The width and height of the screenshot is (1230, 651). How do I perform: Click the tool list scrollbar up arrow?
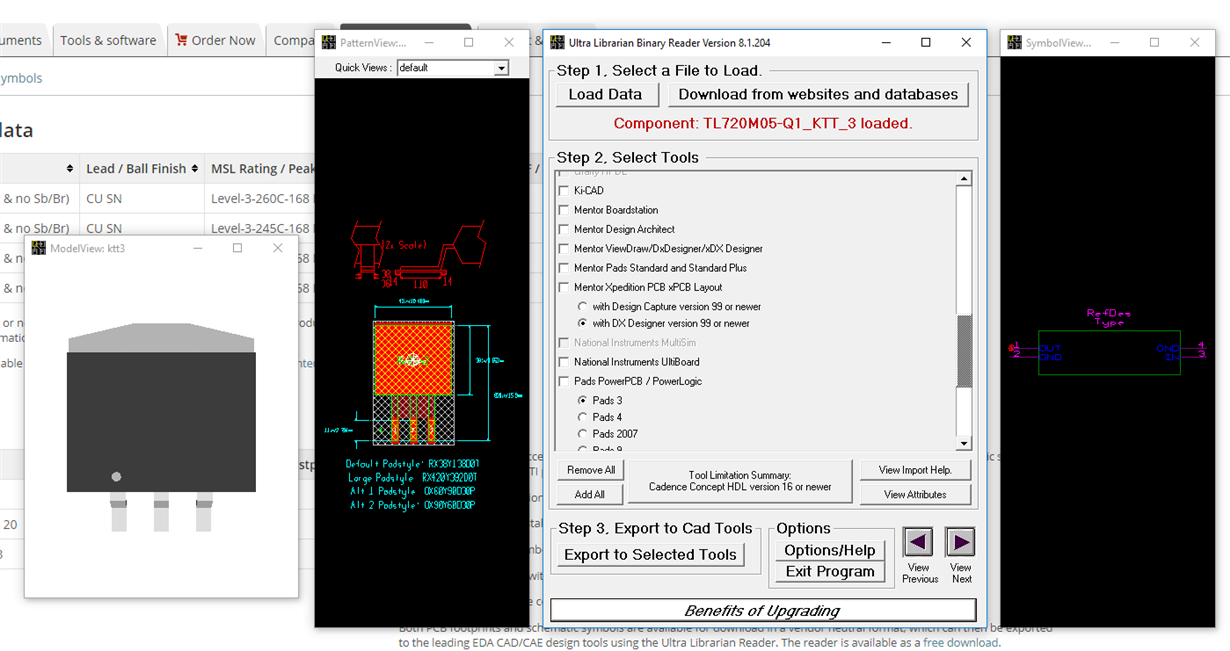coord(964,179)
